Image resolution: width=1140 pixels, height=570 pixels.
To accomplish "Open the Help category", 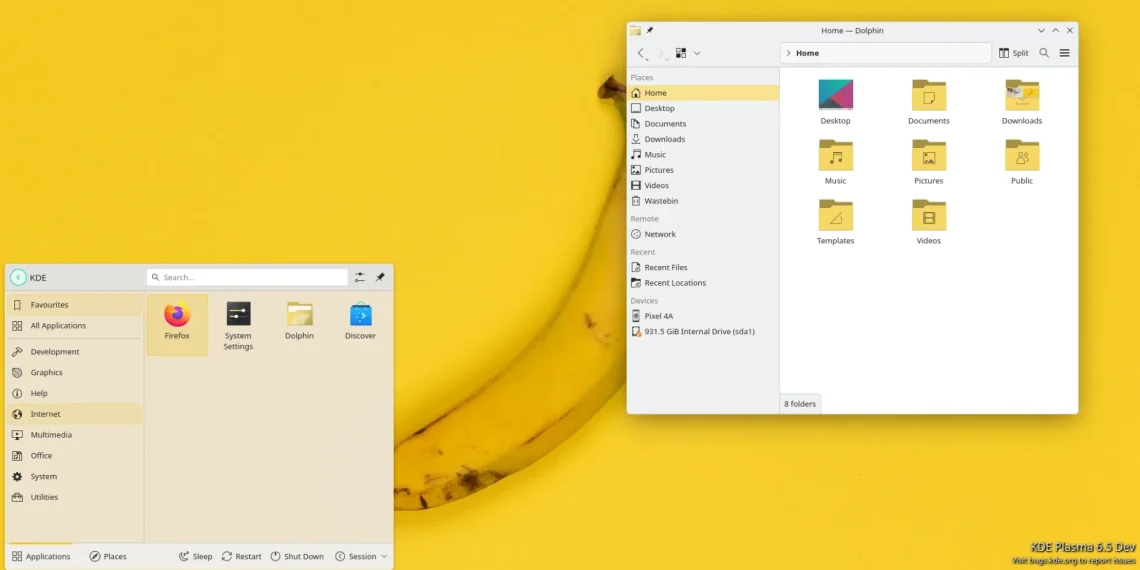I will tap(74, 393).
